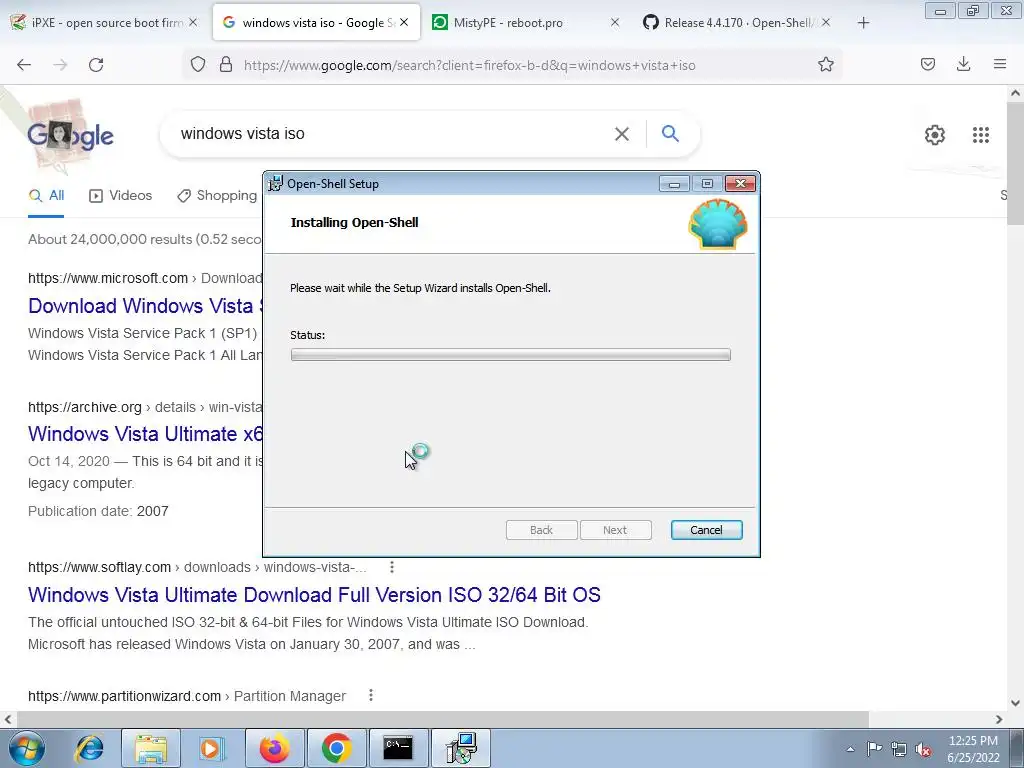Switch to Firefox in the taskbar
1024x768 pixels.
[275, 748]
